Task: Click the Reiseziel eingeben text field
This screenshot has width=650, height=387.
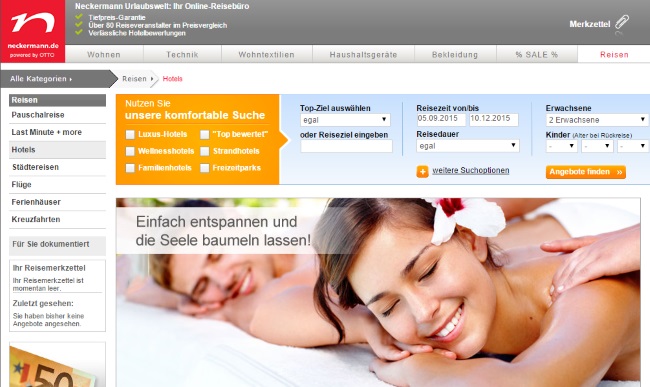Action: pyautogui.click(x=346, y=146)
